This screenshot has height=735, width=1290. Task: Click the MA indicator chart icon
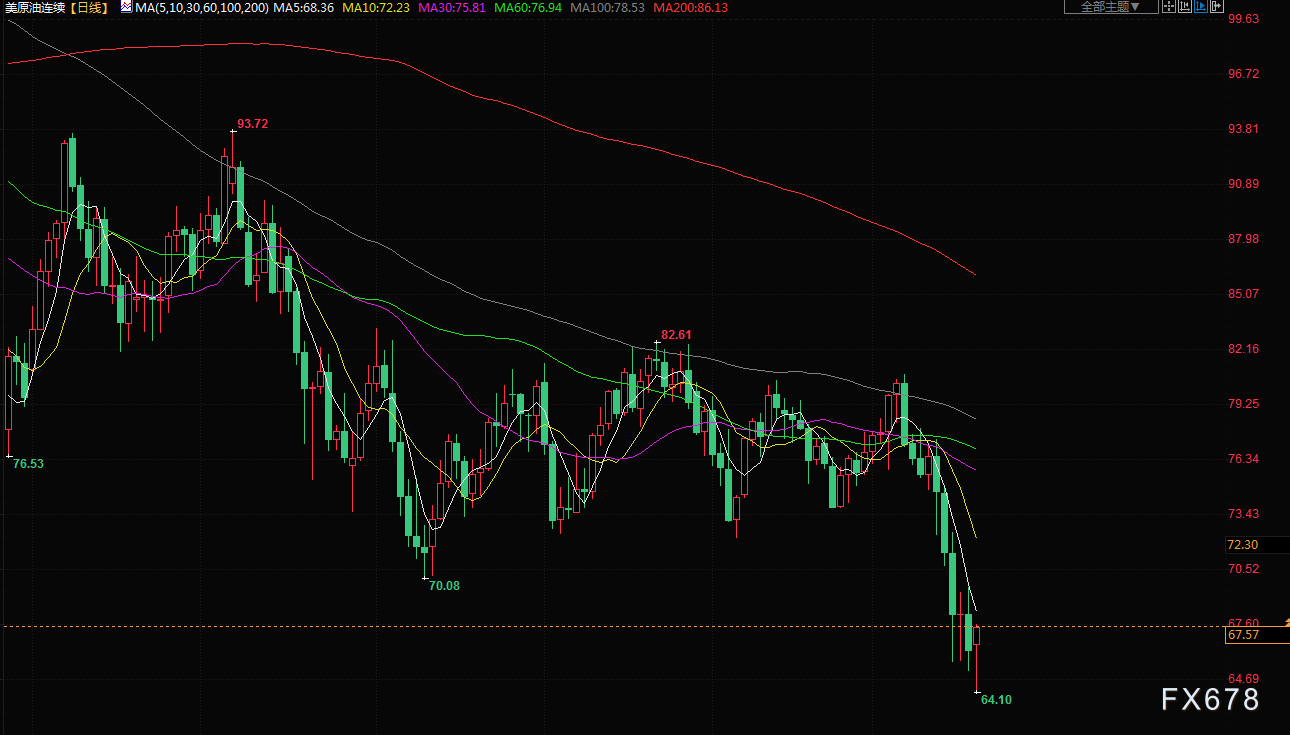[x=126, y=7]
